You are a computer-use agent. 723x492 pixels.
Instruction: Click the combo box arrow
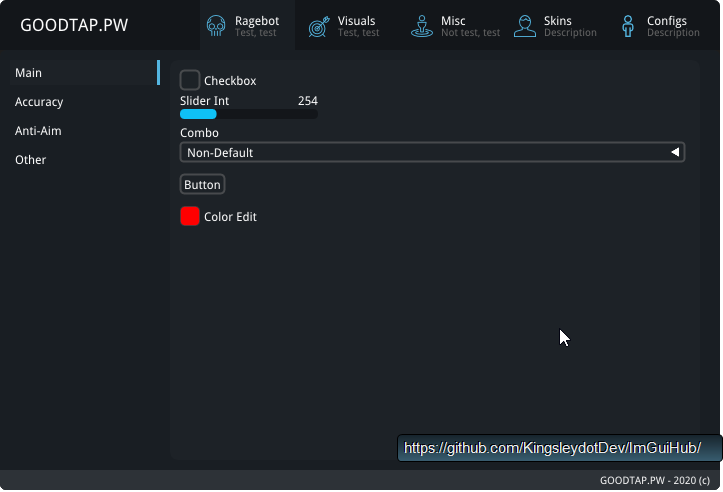675,152
